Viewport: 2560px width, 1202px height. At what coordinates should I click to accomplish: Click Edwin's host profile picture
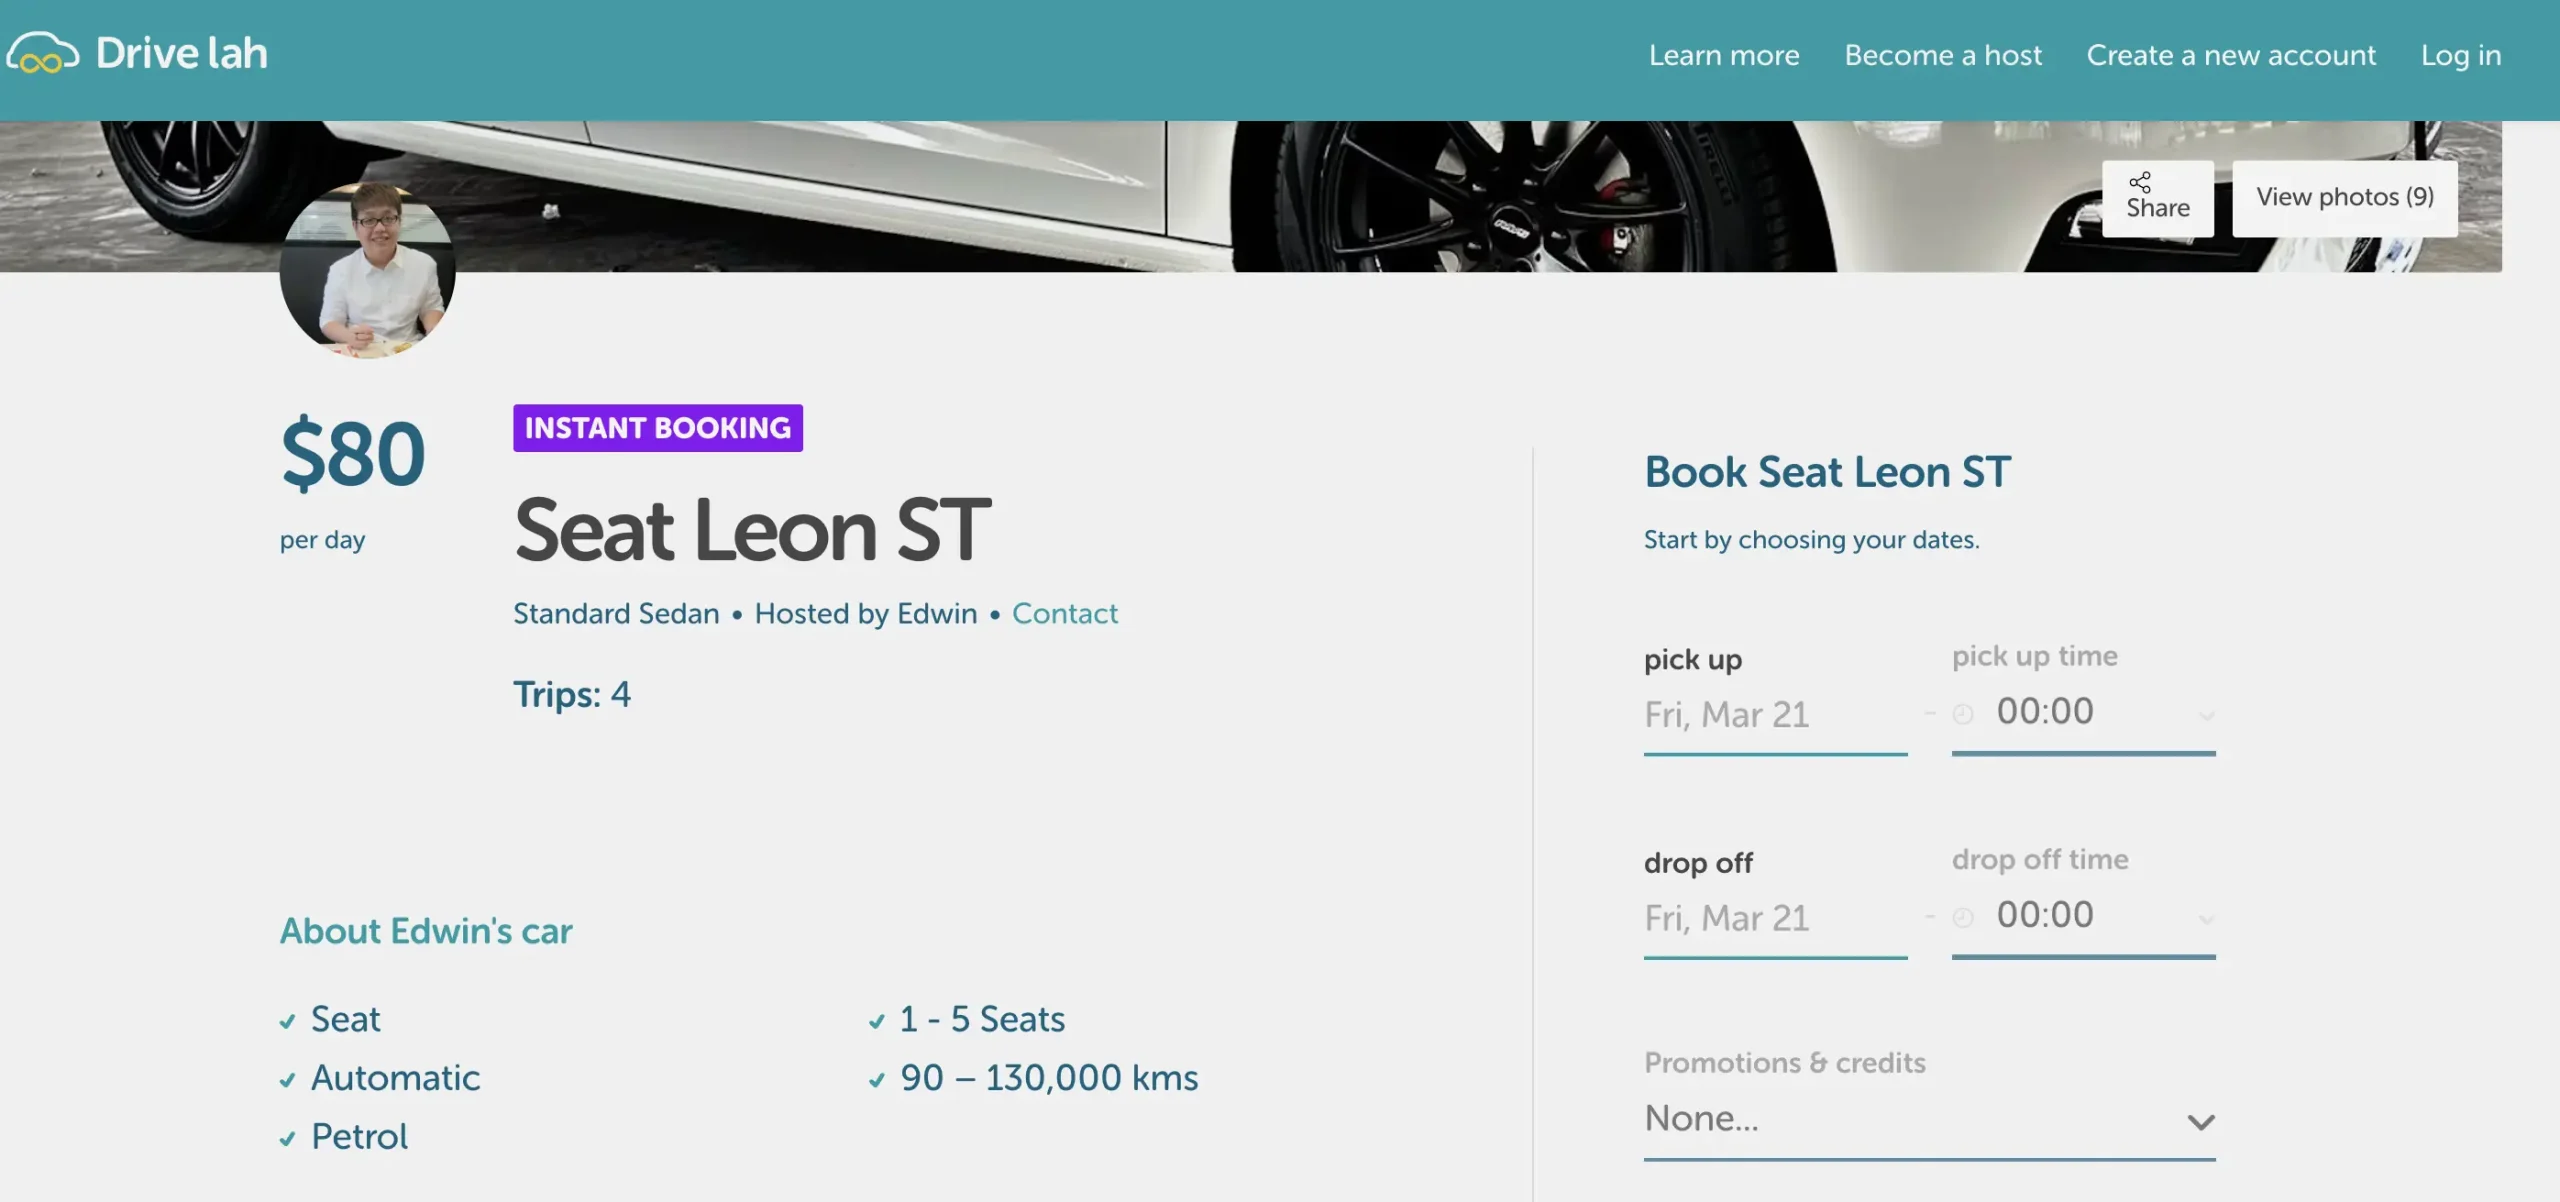pyautogui.click(x=368, y=272)
